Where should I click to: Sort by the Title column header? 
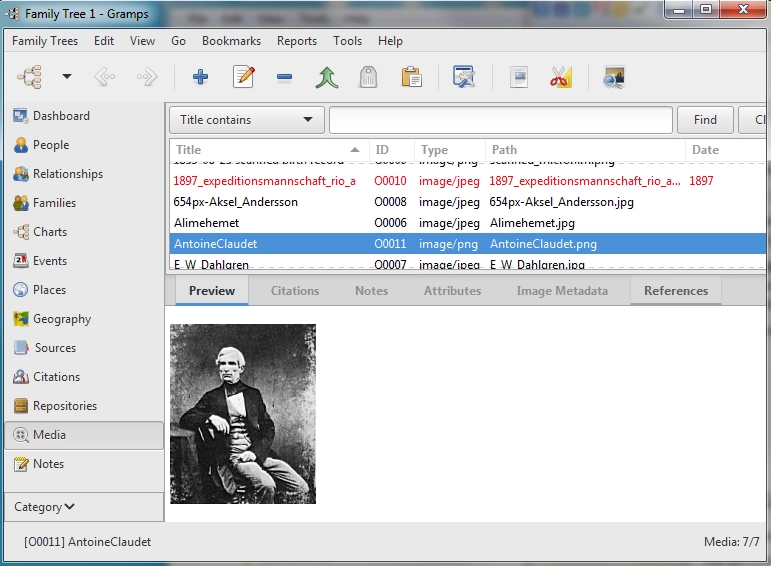(269, 150)
